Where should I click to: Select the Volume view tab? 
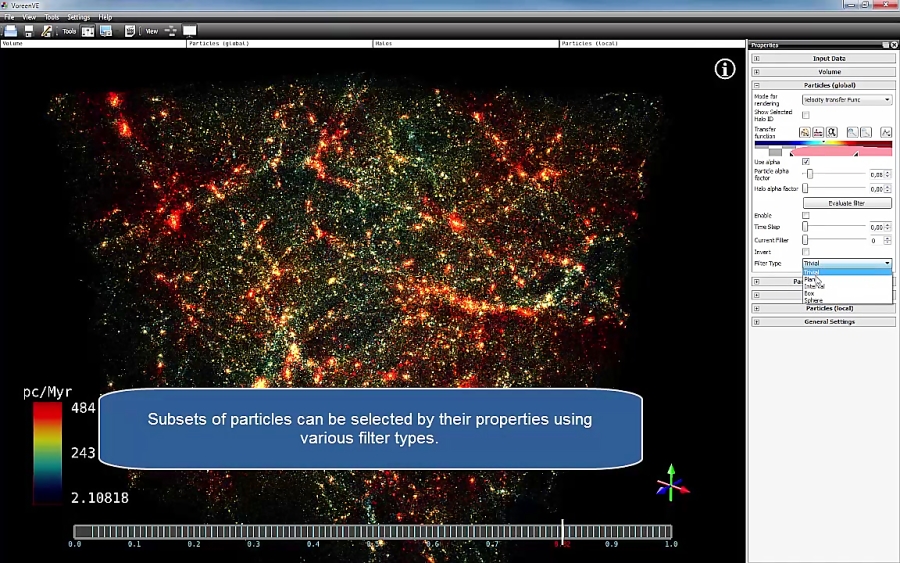click(x=93, y=44)
